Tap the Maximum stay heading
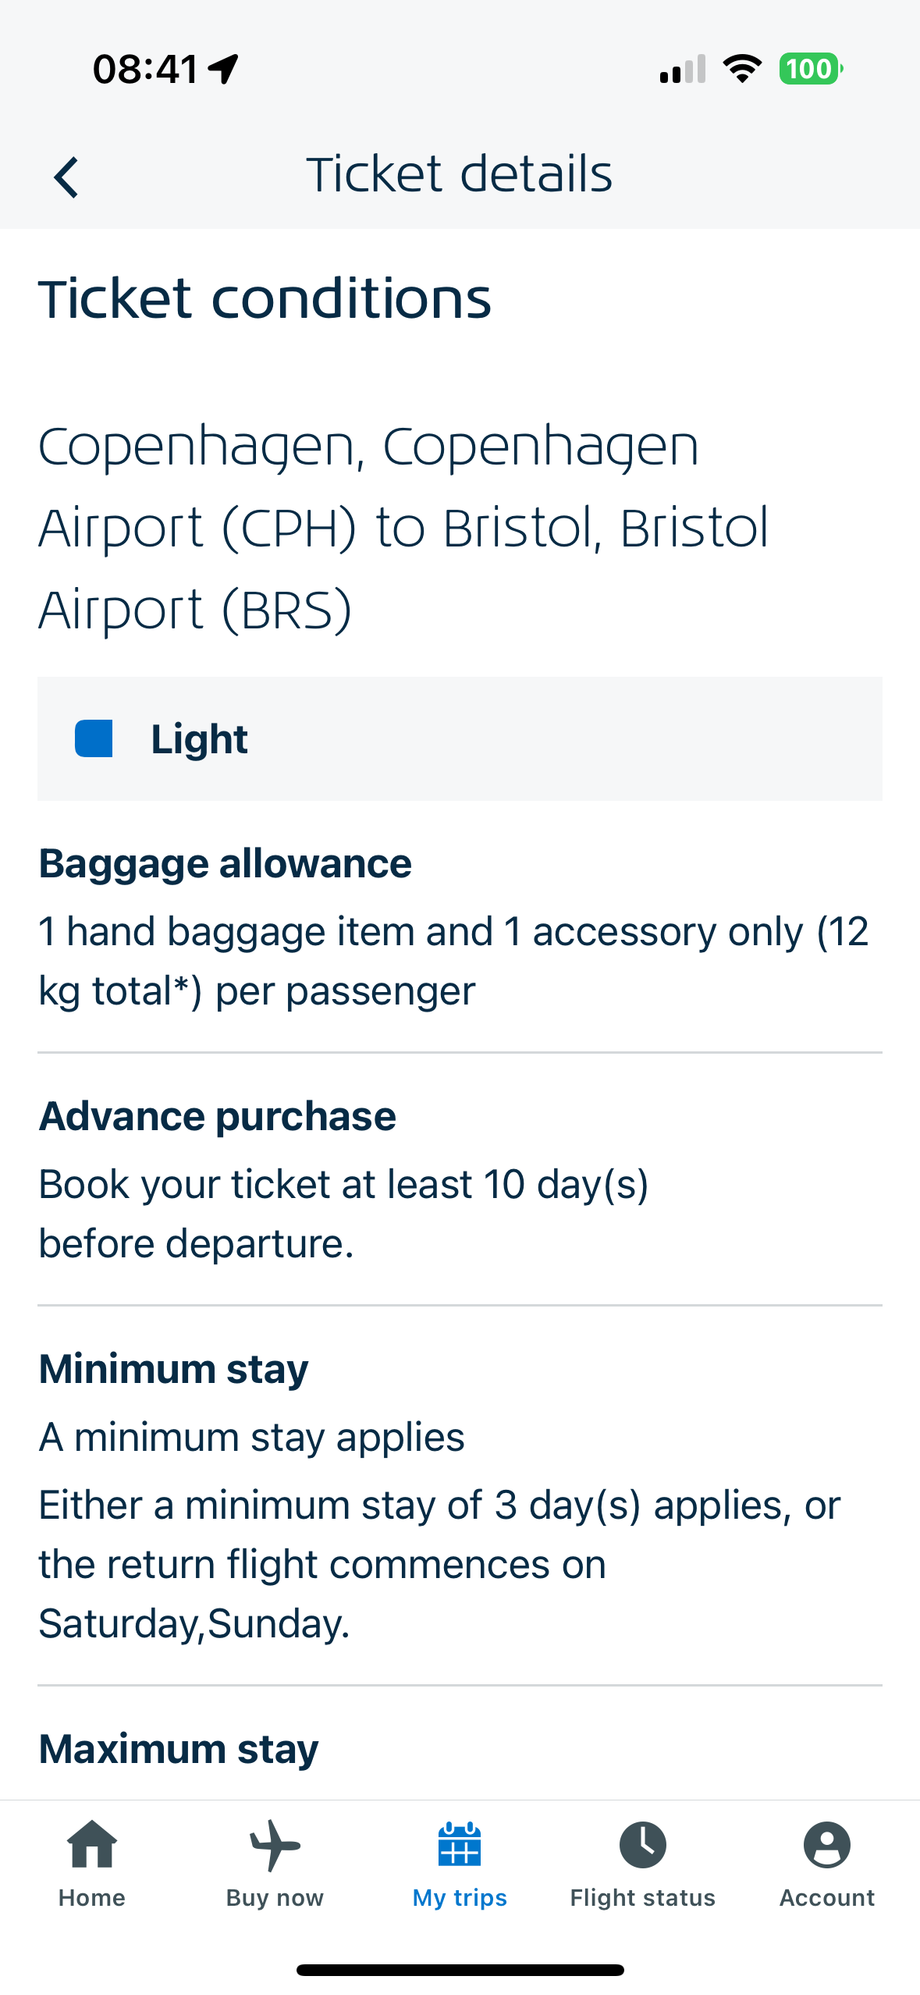This screenshot has height=1995, width=920. pyautogui.click(x=178, y=1749)
